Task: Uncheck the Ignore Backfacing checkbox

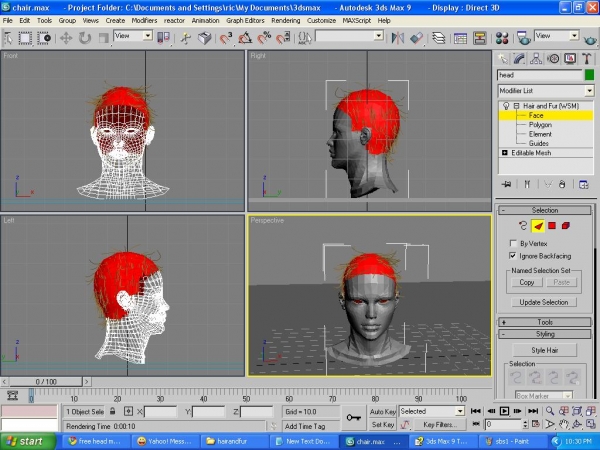Action: 513,256
